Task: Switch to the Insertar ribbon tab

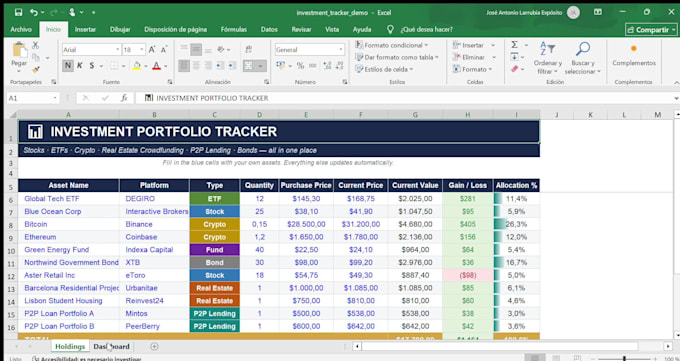Action: 85,30
